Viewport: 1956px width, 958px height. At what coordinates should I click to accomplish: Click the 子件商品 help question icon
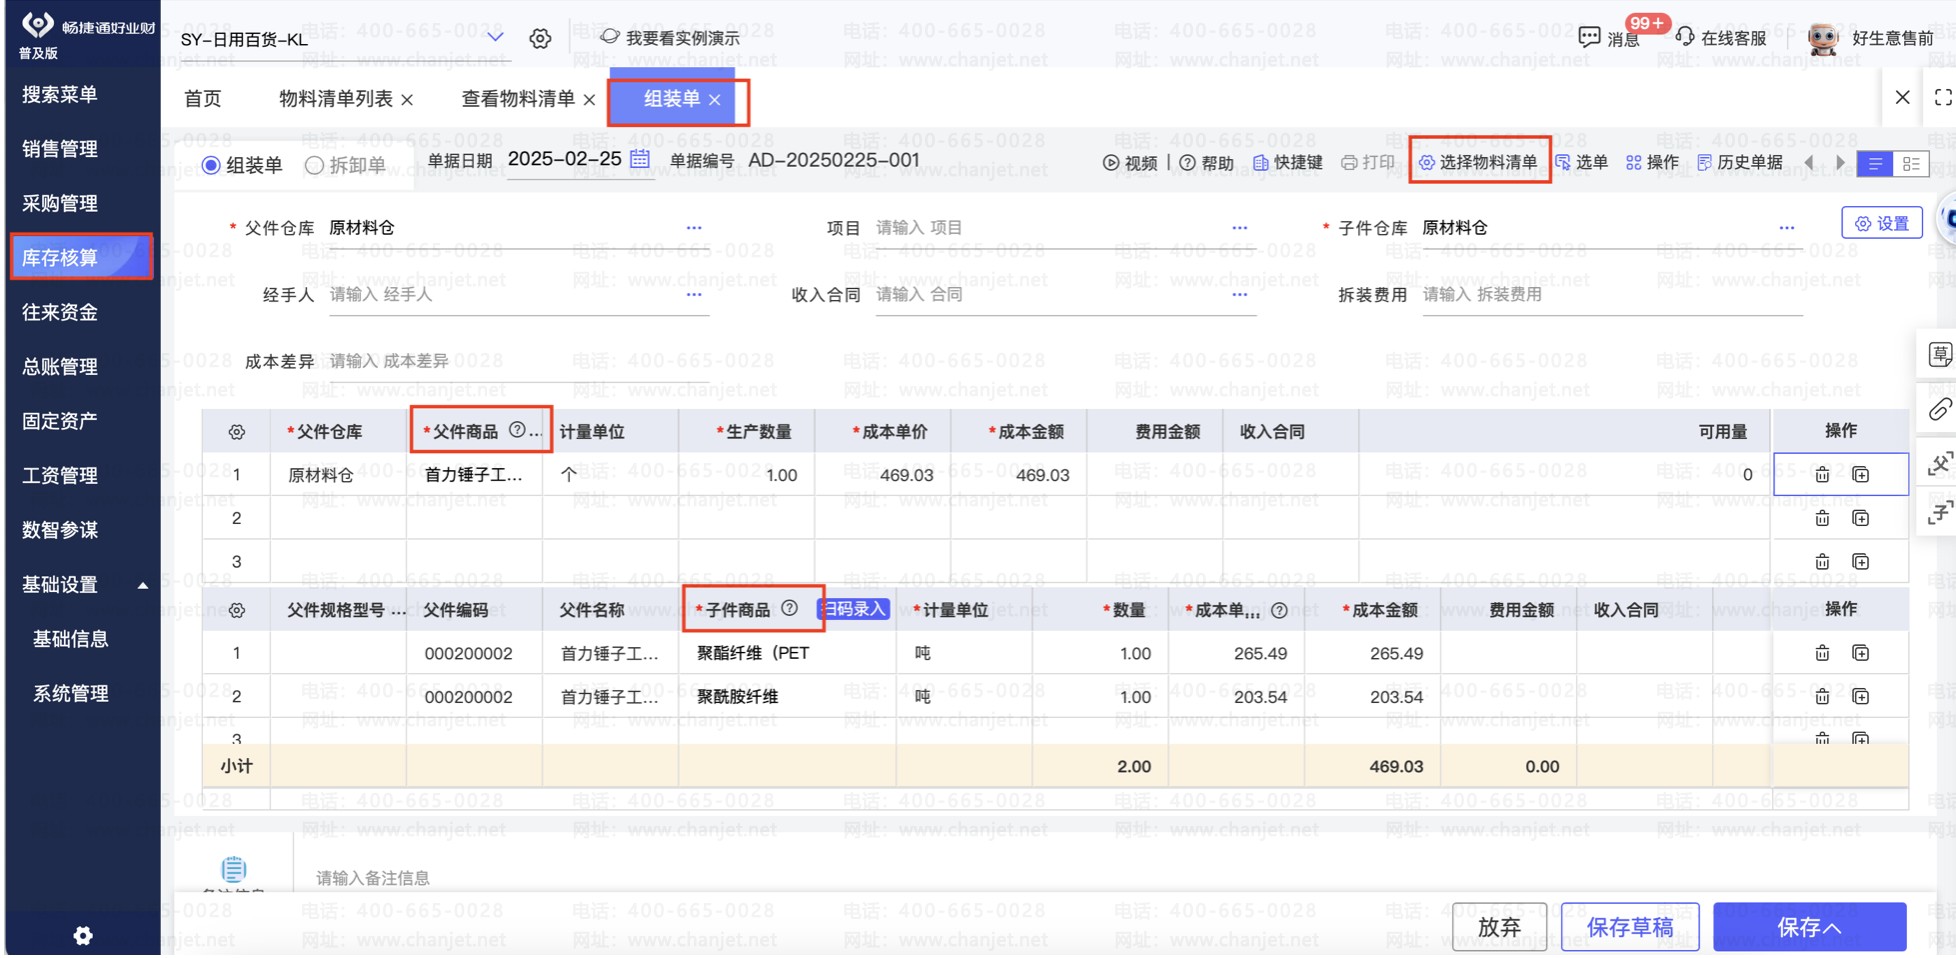click(789, 608)
